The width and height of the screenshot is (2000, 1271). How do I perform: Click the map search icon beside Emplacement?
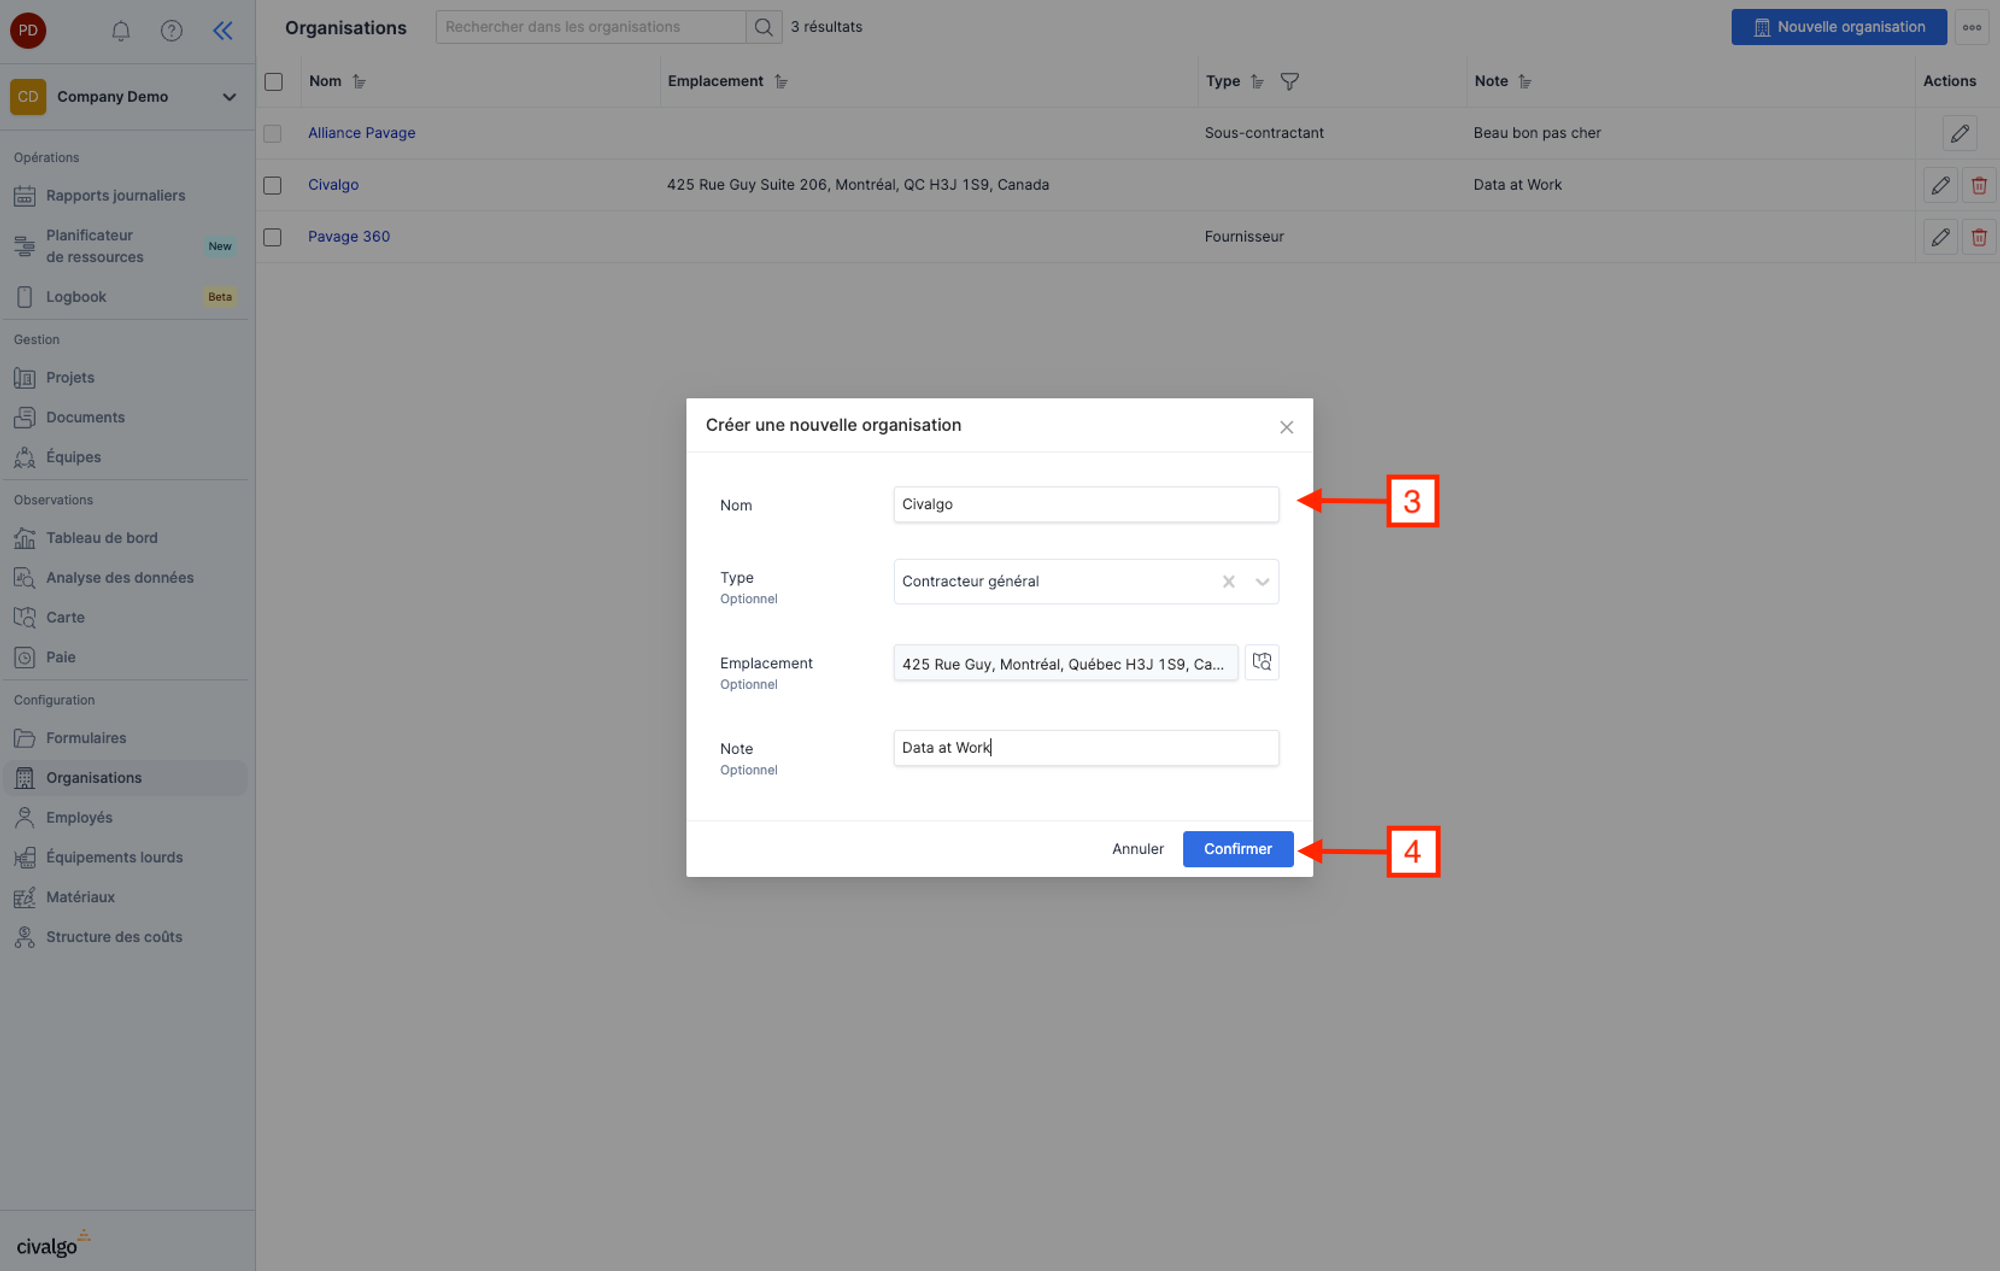(x=1261, y=662)
